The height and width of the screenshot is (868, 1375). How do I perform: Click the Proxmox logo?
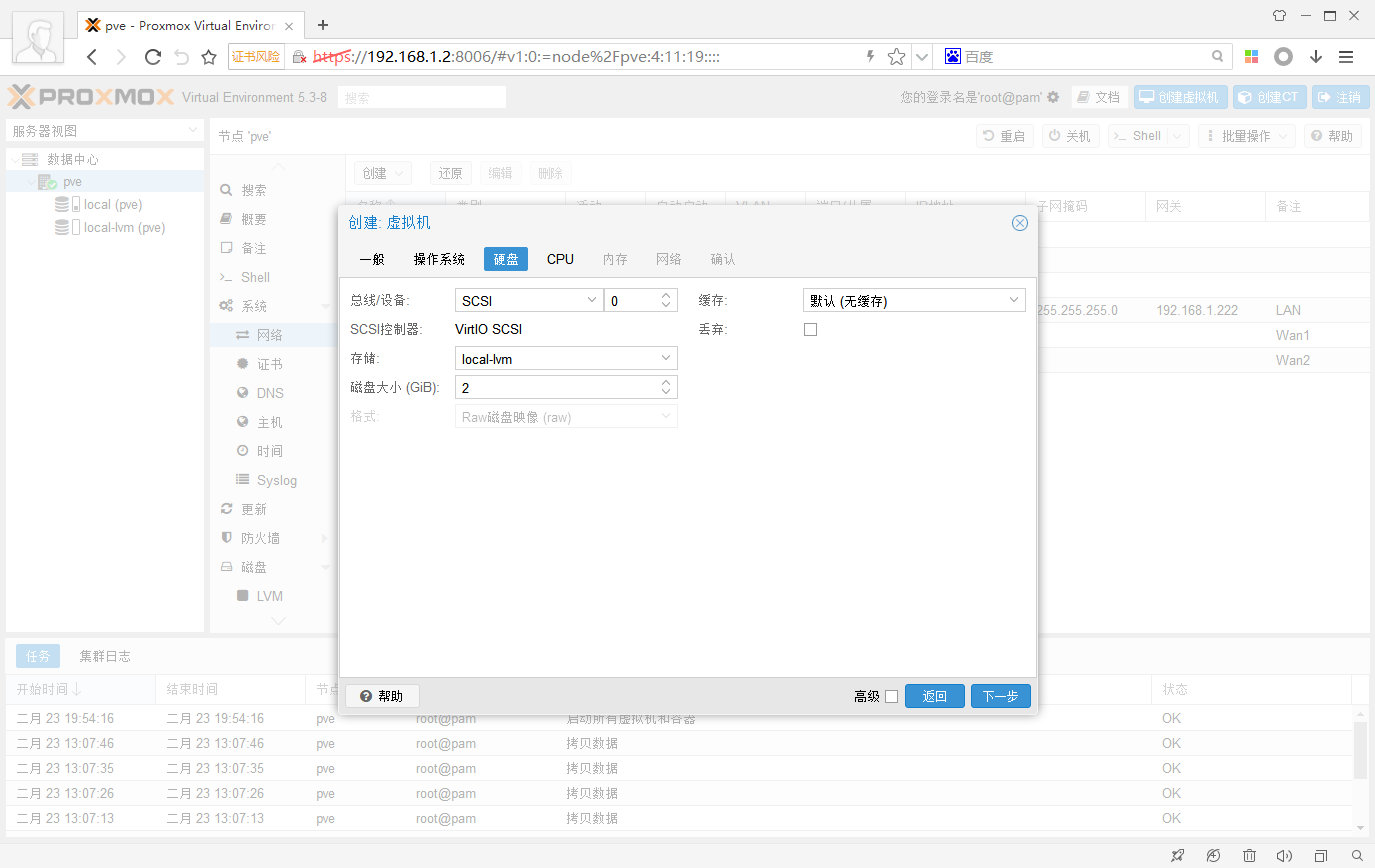click(x=91, y=97)
